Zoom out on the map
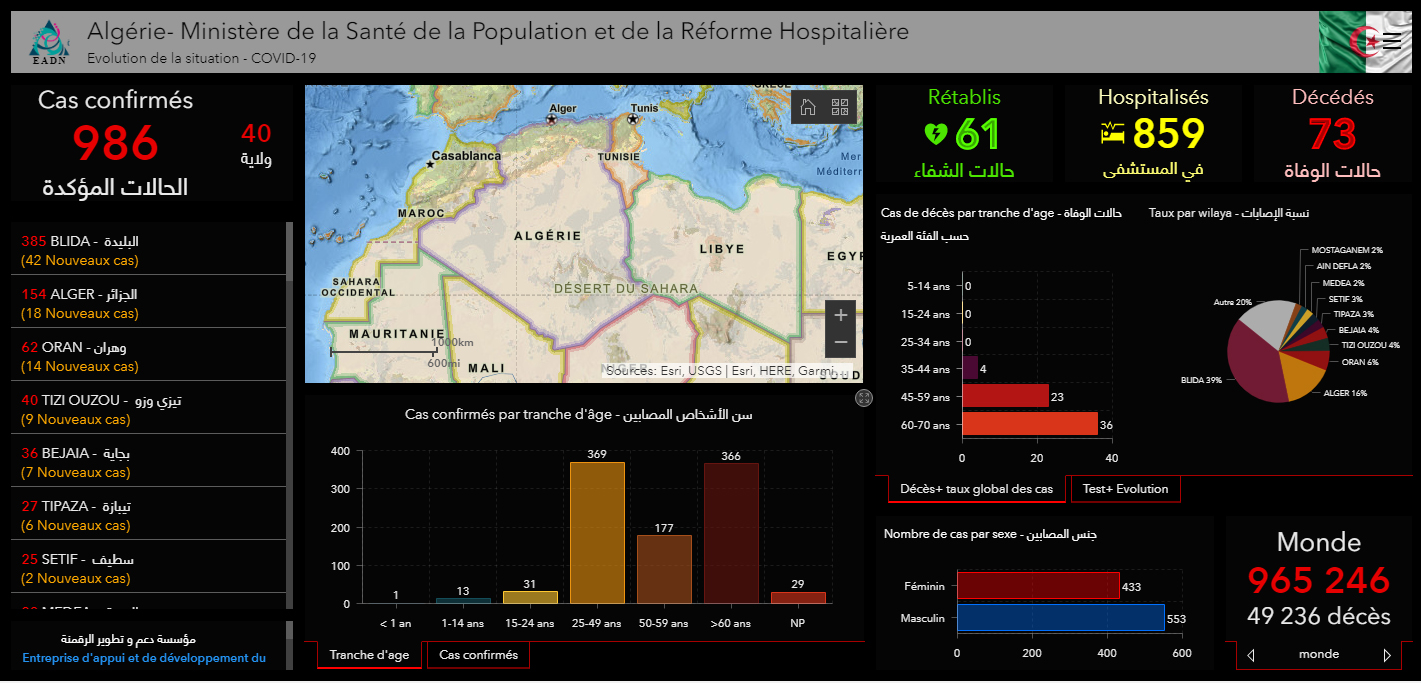 840,342
